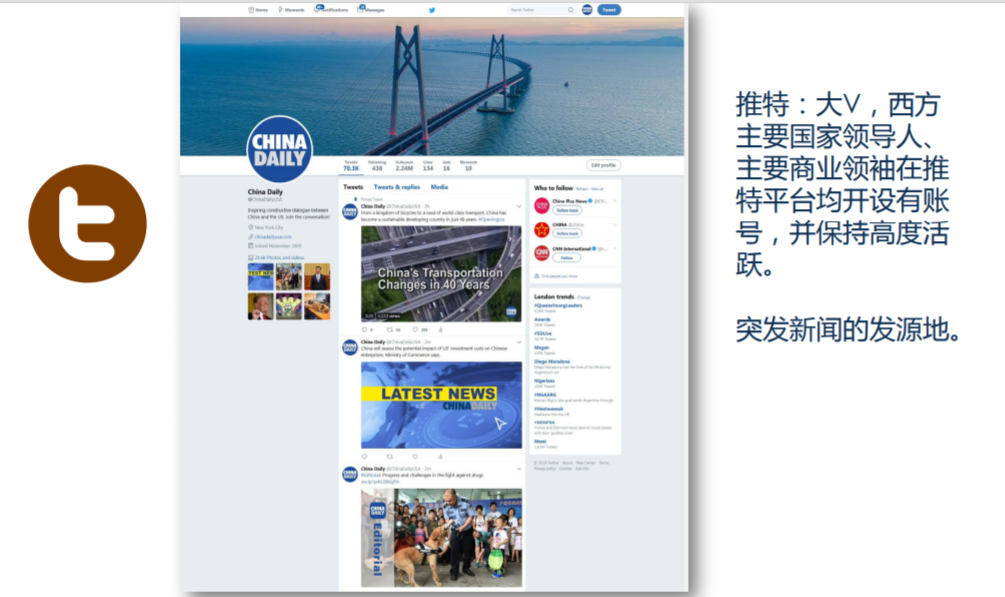Follow back China Plus News
The width and height of the screenshot is (1005, 597).
567,210
